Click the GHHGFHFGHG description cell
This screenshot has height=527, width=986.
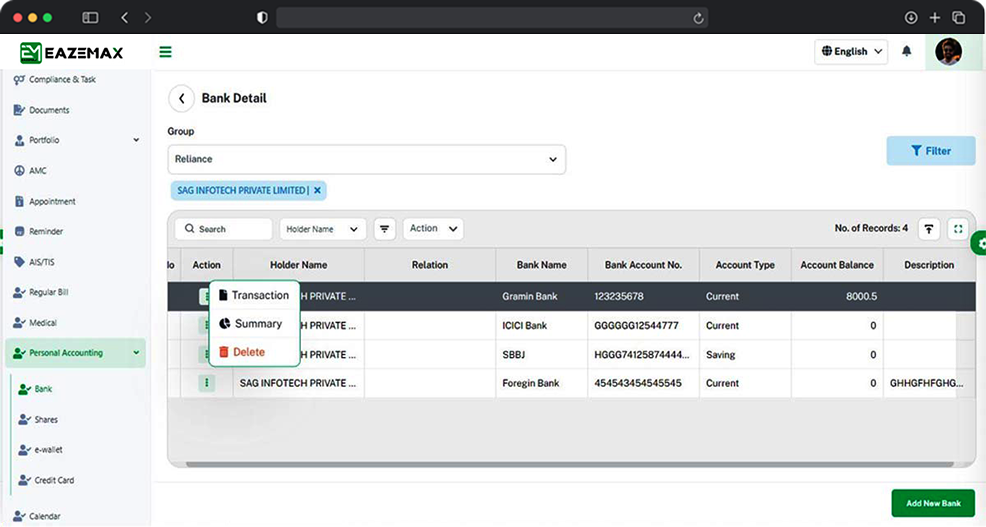coord(929,383)
